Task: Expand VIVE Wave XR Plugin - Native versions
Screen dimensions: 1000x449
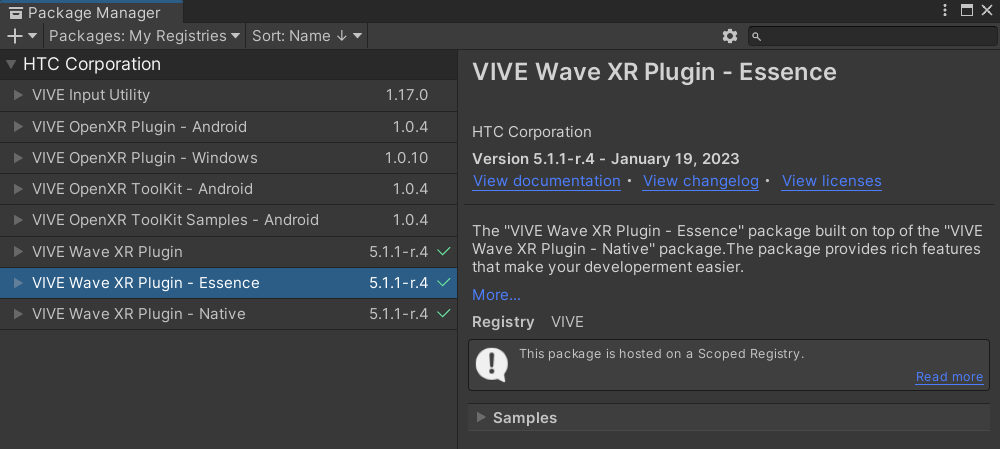Action: tap(18, 314)
